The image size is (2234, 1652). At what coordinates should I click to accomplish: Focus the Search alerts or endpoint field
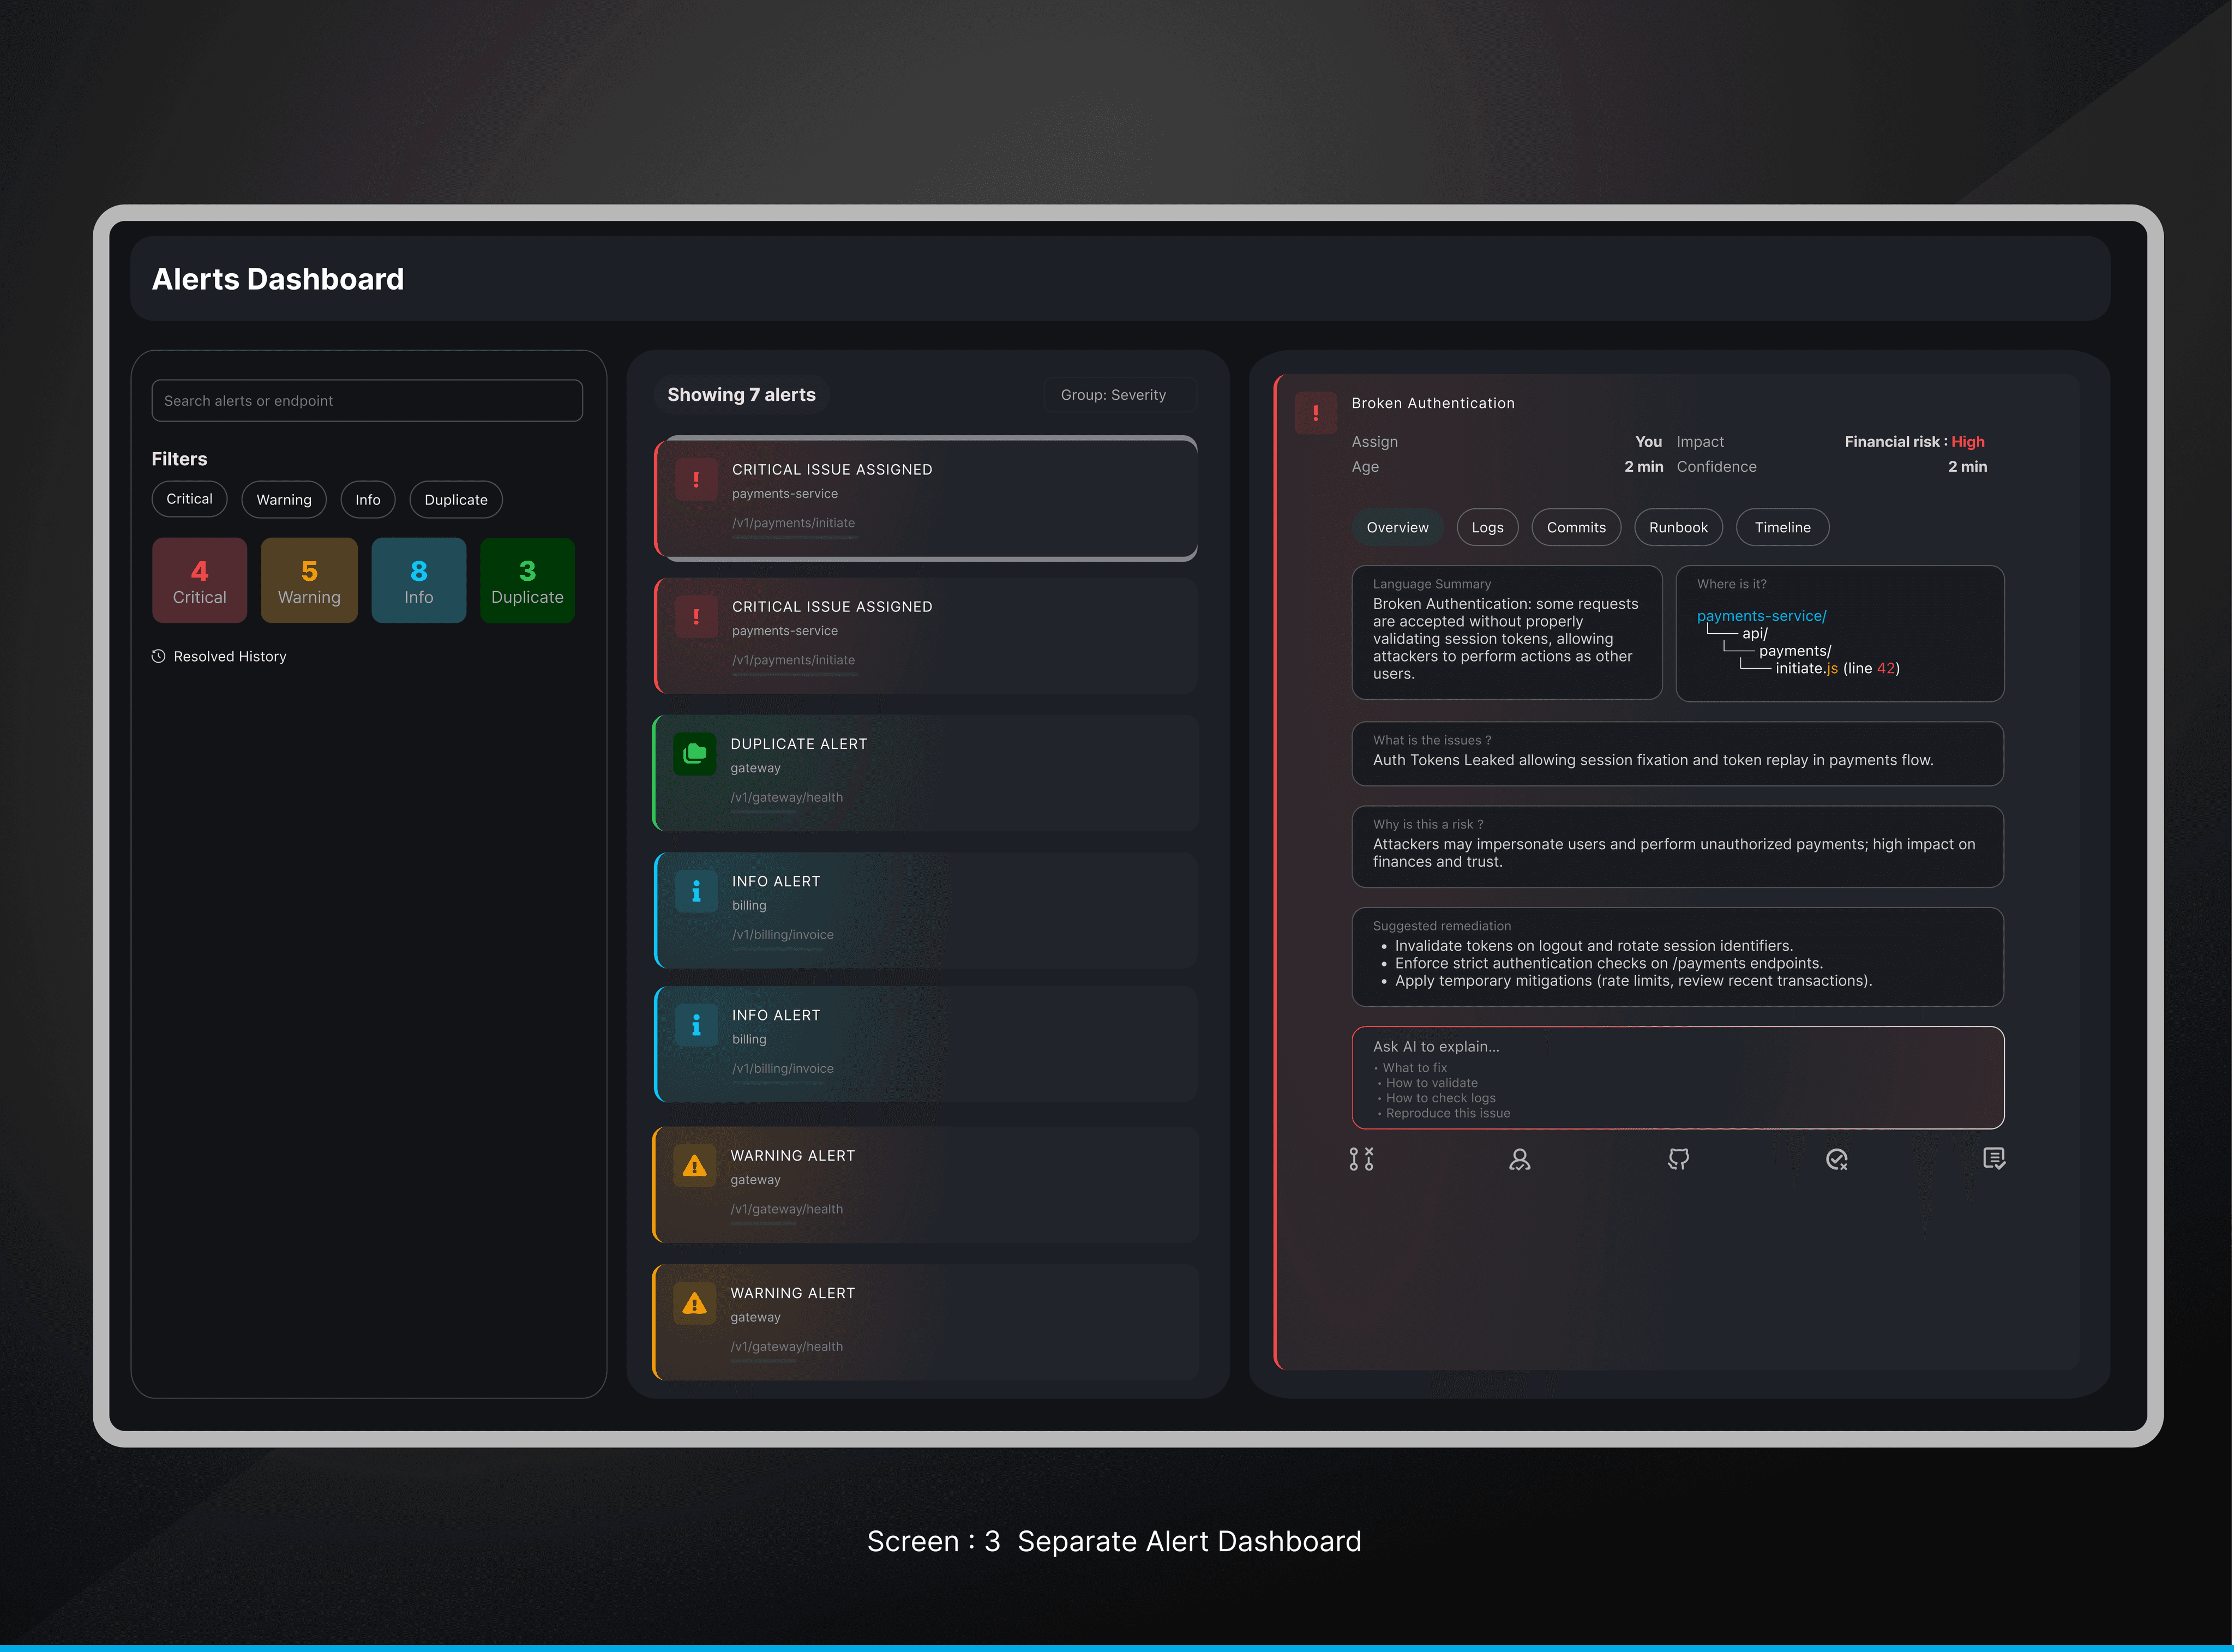367,401
